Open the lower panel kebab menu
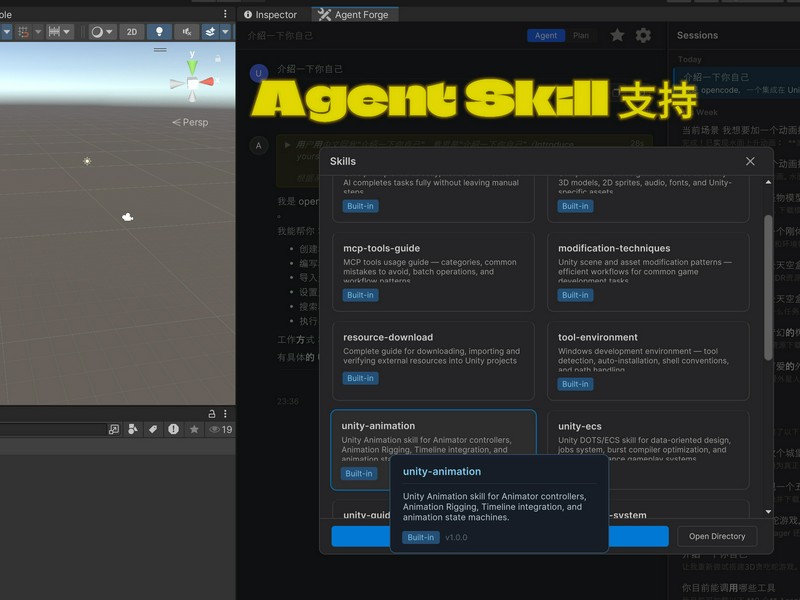The width and height of the screenshot is (800, 600). [225, 413]
